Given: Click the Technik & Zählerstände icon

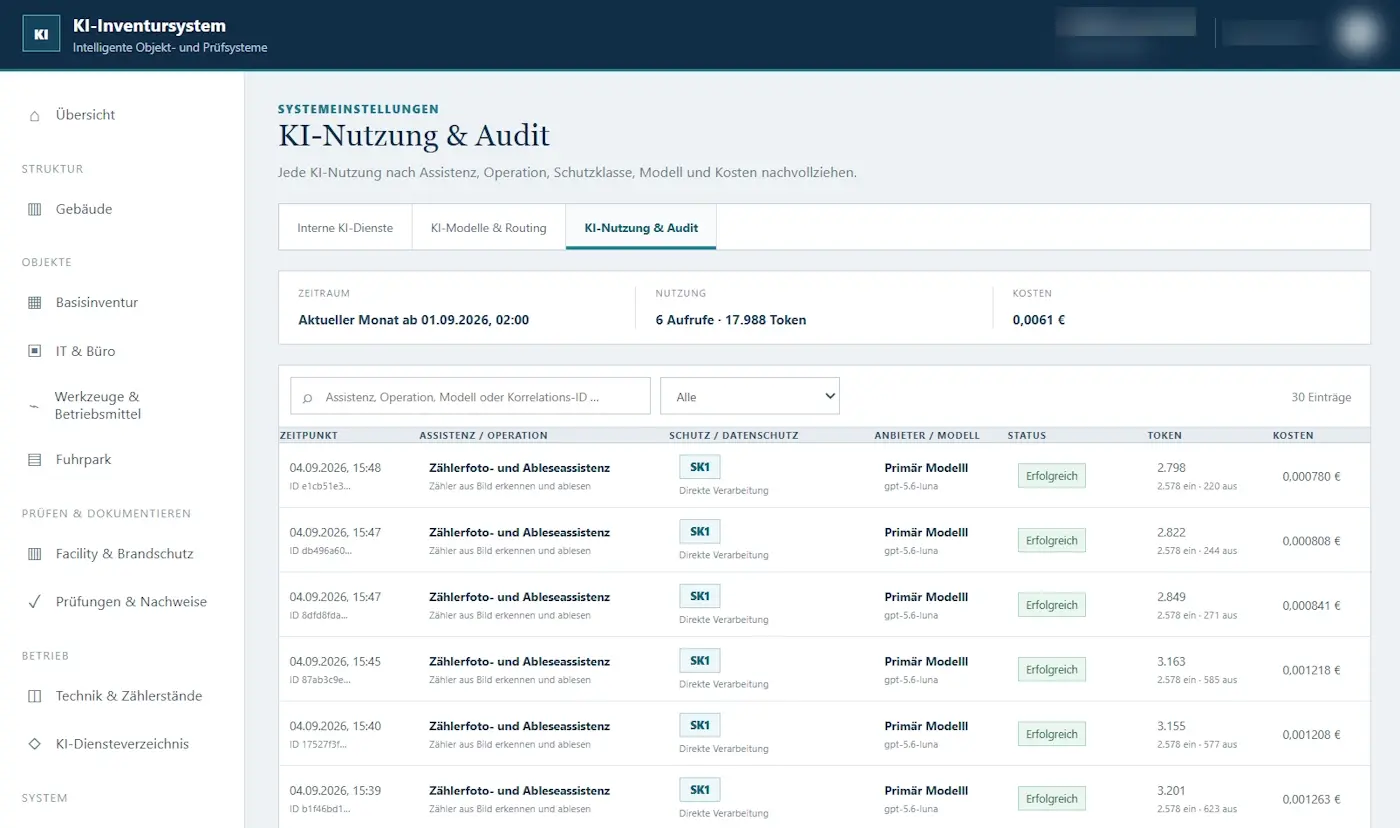Looking at the screenshot, I should click(35, 696).
